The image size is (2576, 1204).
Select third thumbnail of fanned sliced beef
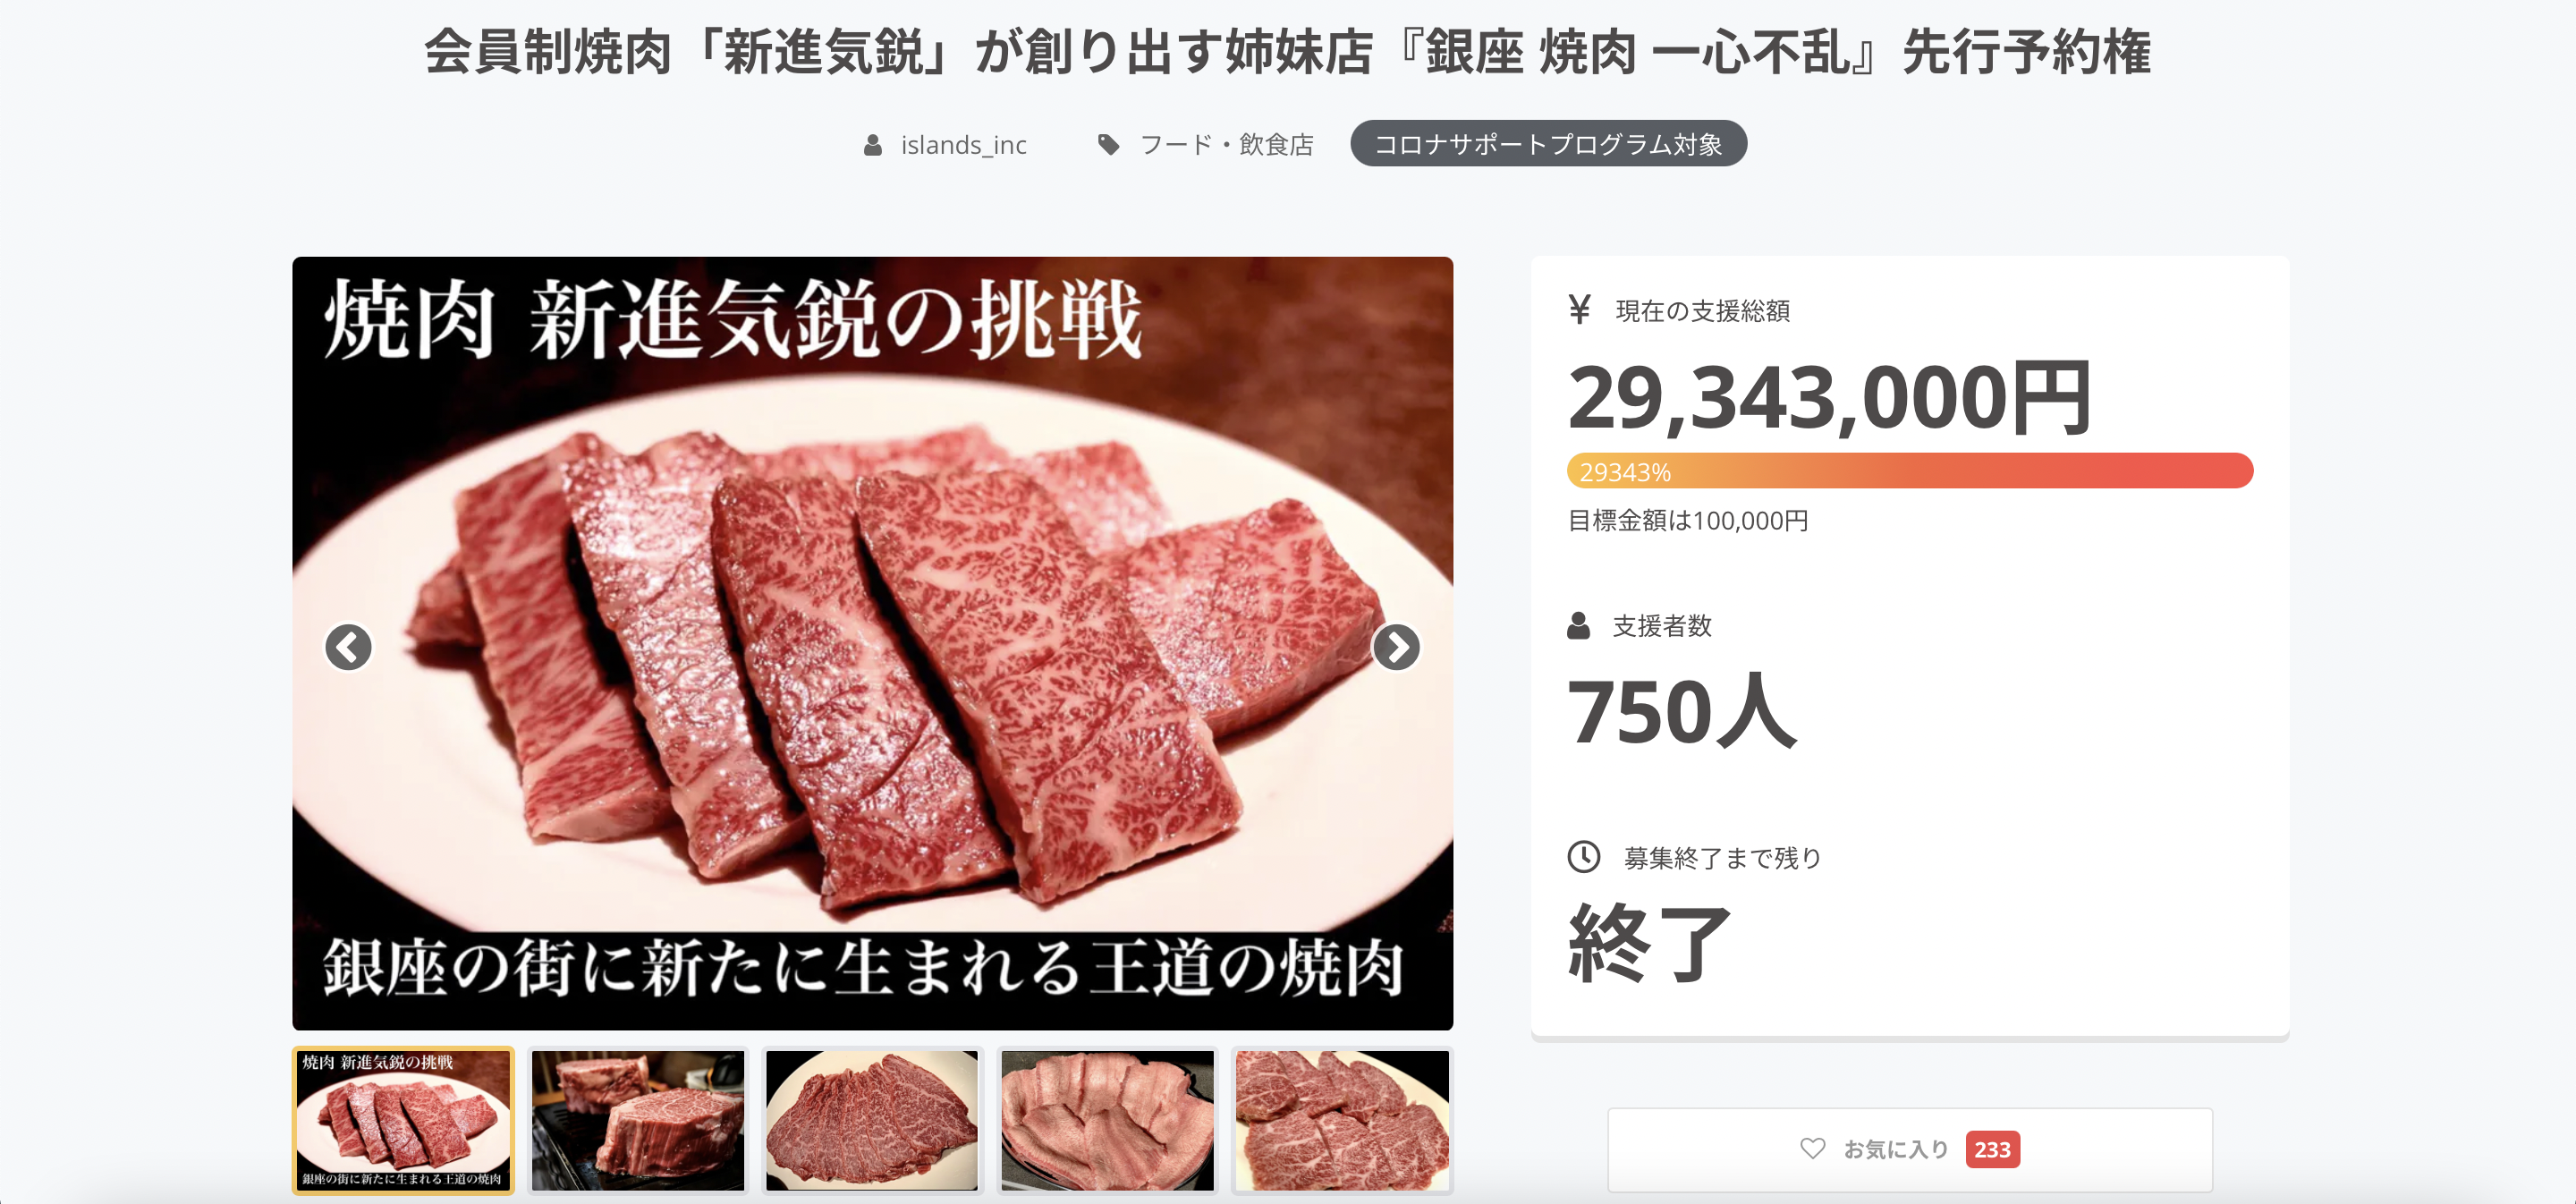[x=872, y=1121]
